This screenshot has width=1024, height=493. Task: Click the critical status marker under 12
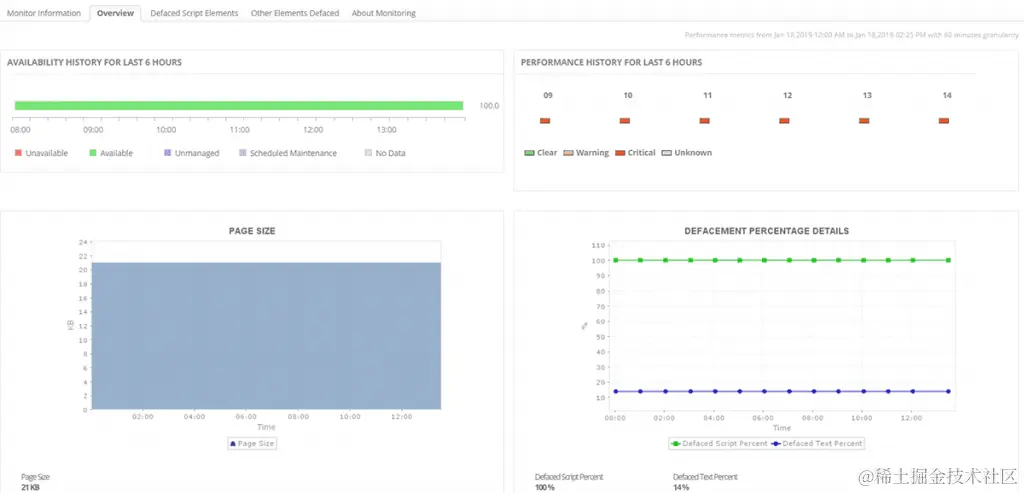click(x=784, y=121)
